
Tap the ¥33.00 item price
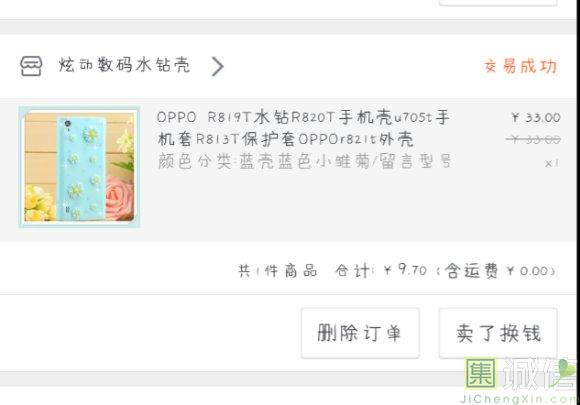pyautogui.click(x=536, y=118)
